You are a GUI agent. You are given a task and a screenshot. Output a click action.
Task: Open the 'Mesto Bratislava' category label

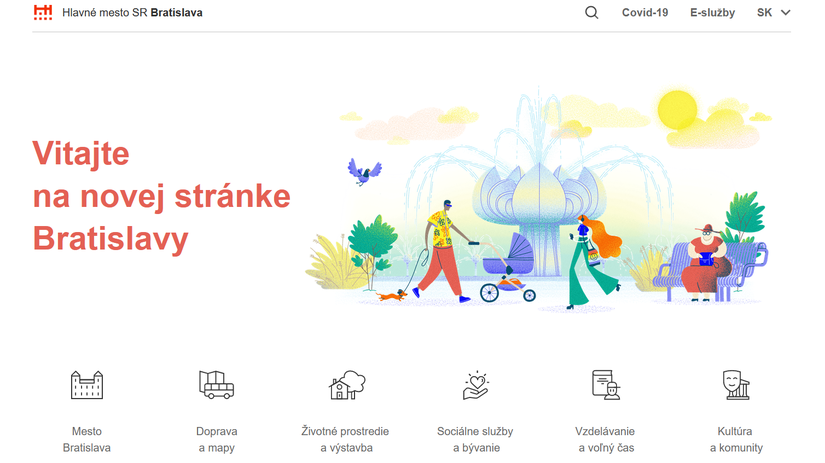click(x=87, y=439)
